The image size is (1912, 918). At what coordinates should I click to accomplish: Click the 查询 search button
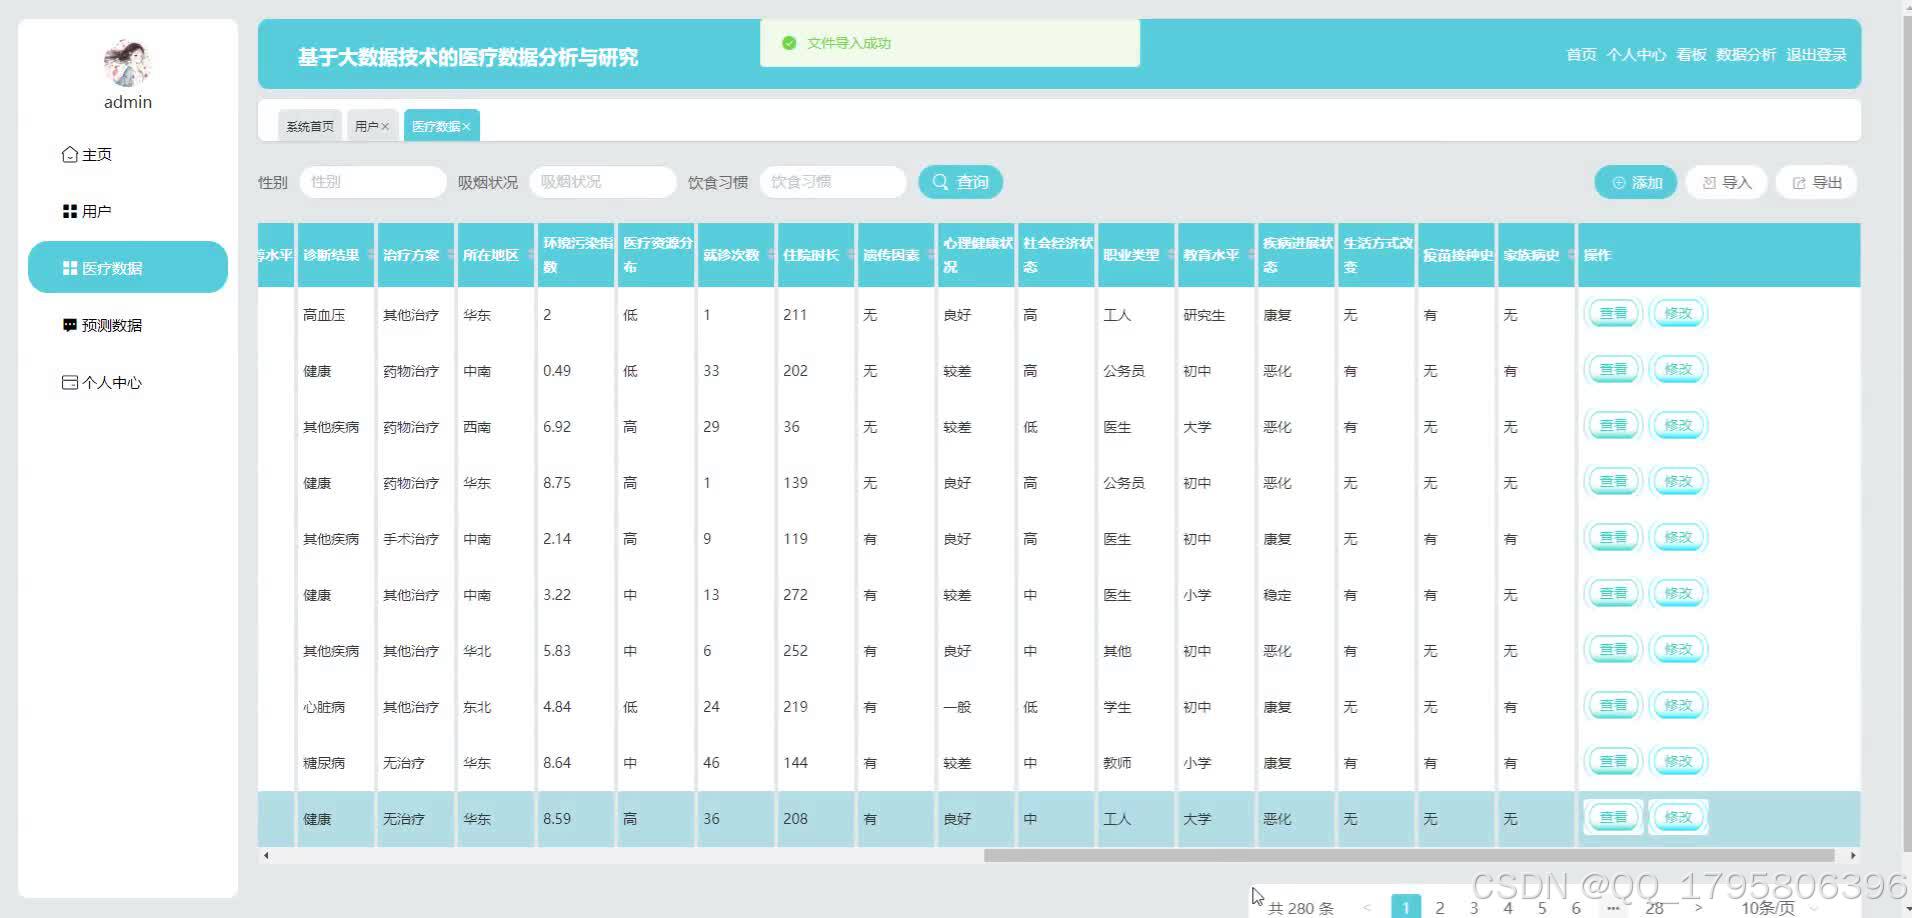click(960, 182)
